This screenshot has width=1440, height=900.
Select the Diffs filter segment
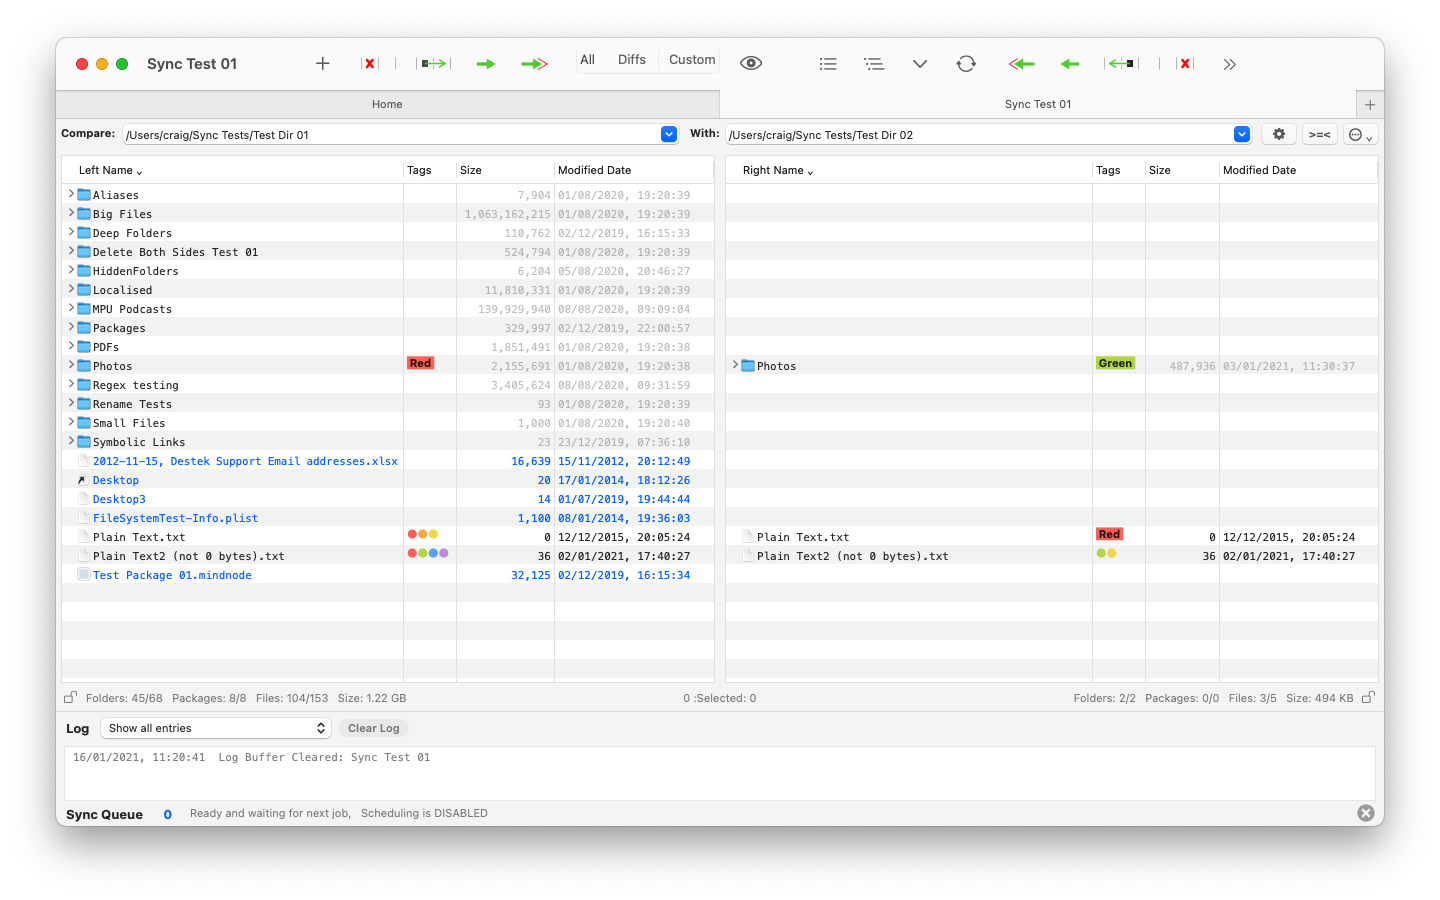click(x=632, y=60)
